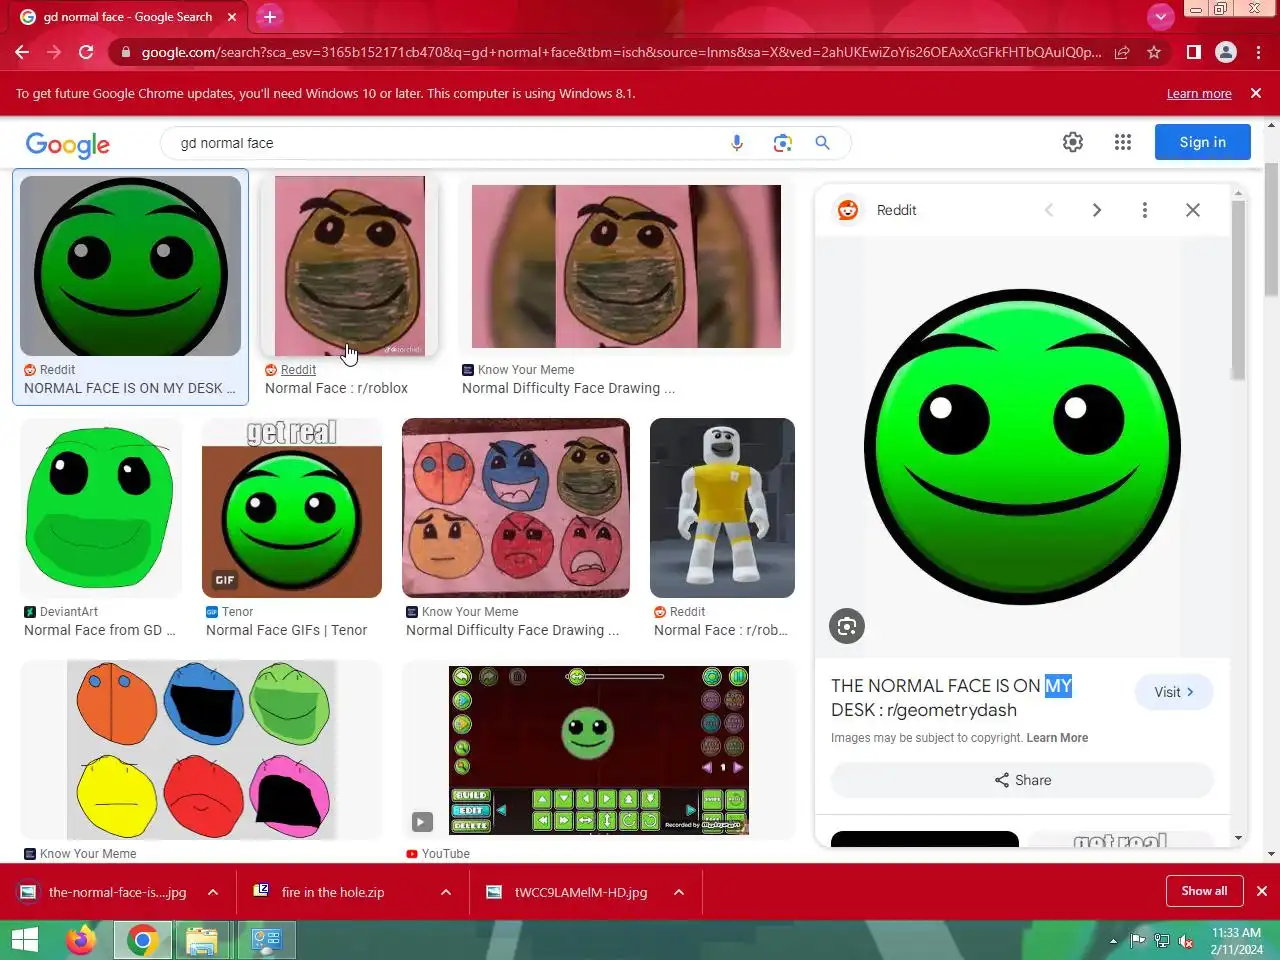The width and height of the screenshot is (1280, 960).
Task: Click Sign in button
Action: pos(1202,142)
